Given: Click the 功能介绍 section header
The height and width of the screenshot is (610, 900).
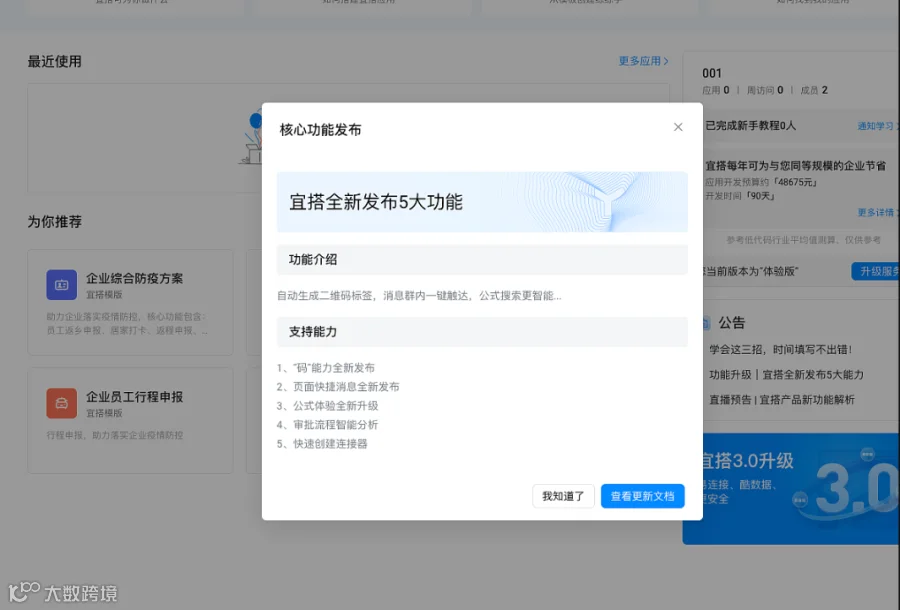Looking at the screenshot, I should [482, 259].
